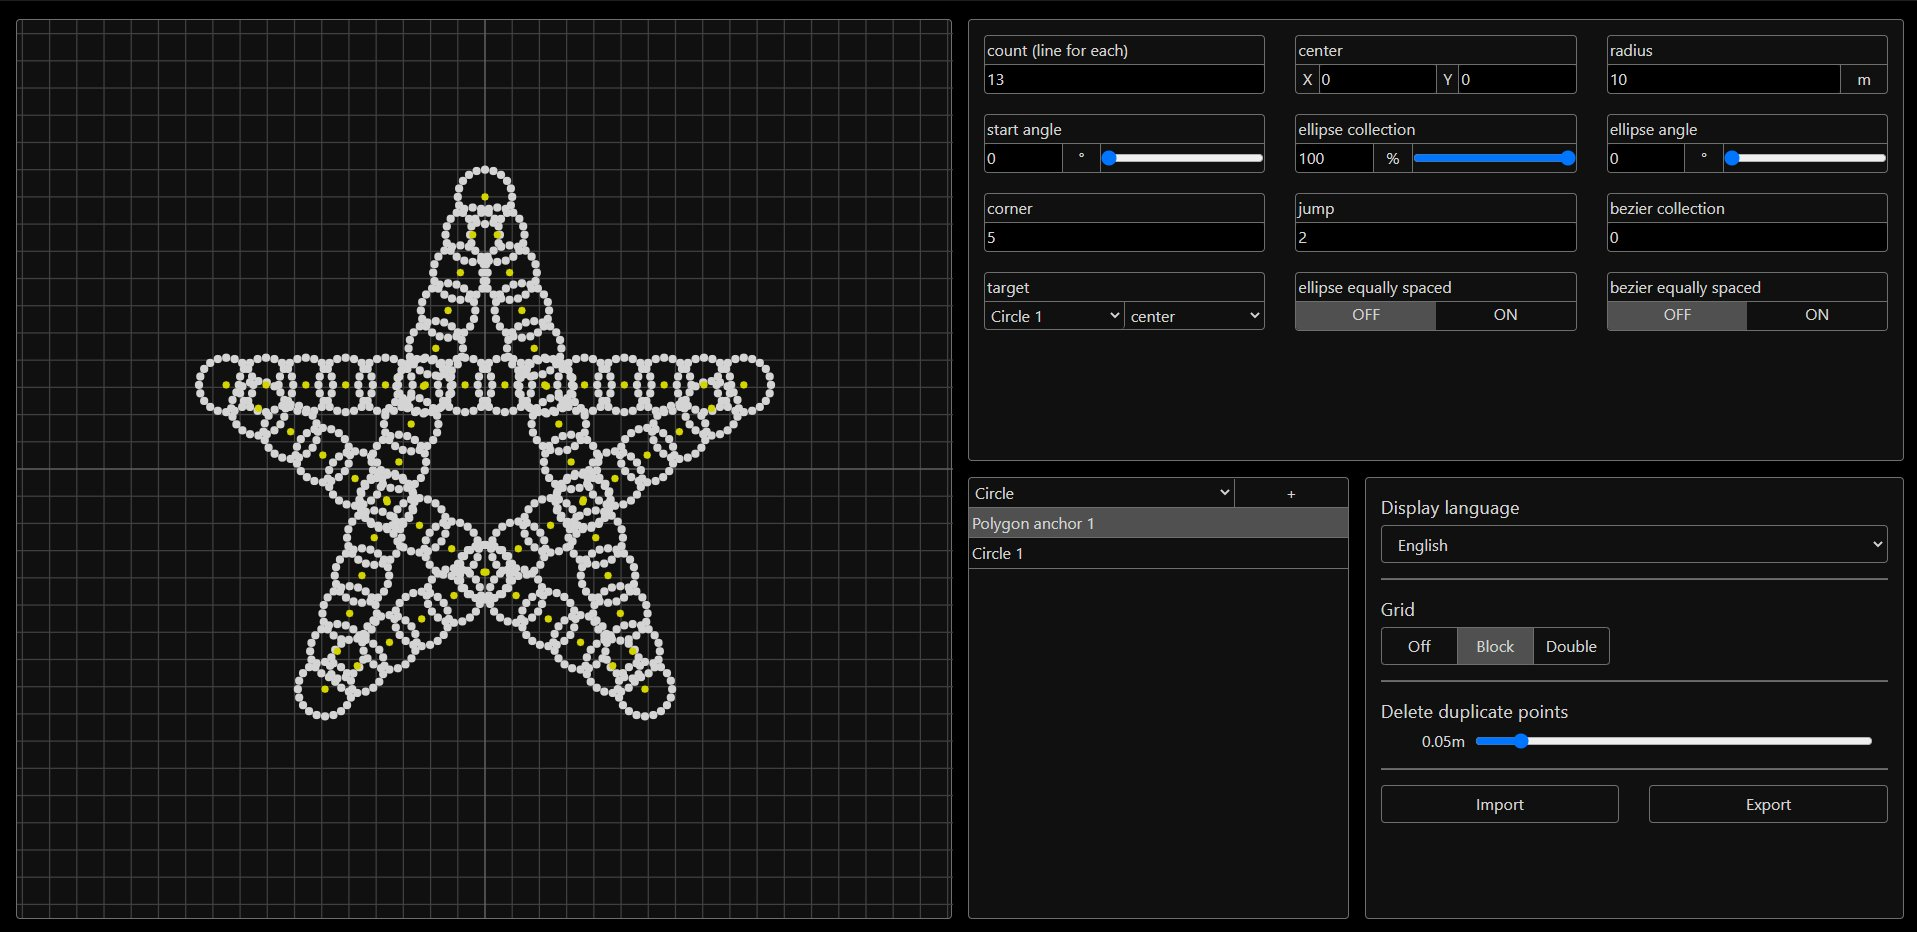Turn the grid Off
Viewport: 1917px width, 932px height.
pyautogui.click(x=1419, y=646)
